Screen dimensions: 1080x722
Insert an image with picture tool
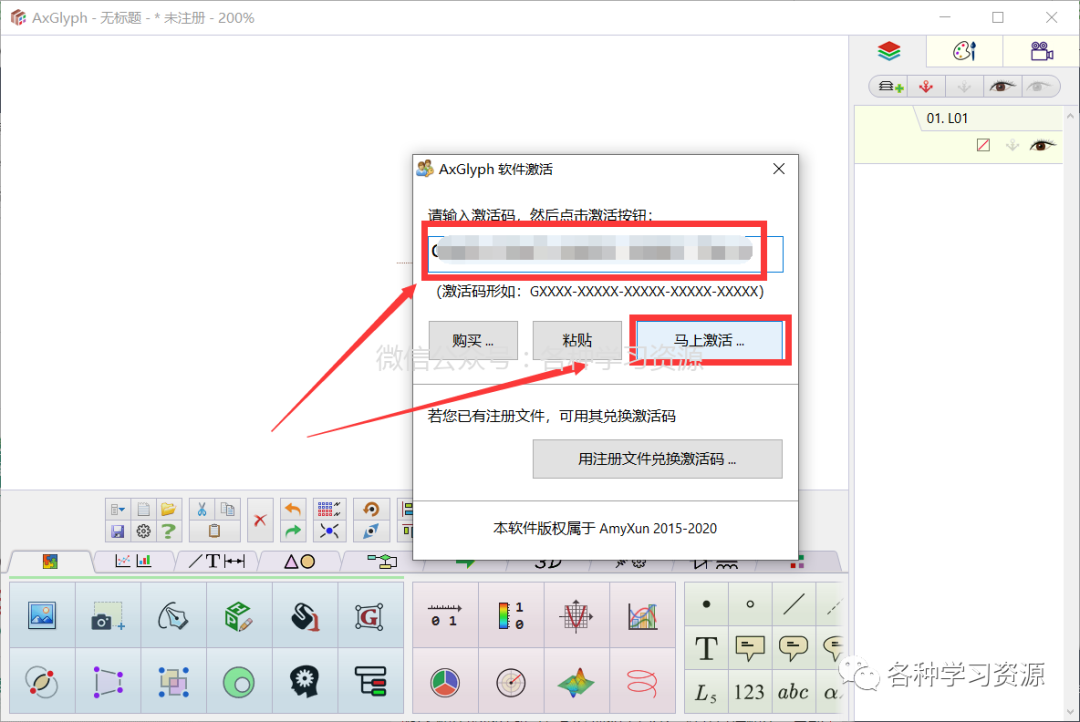[42, 615]
